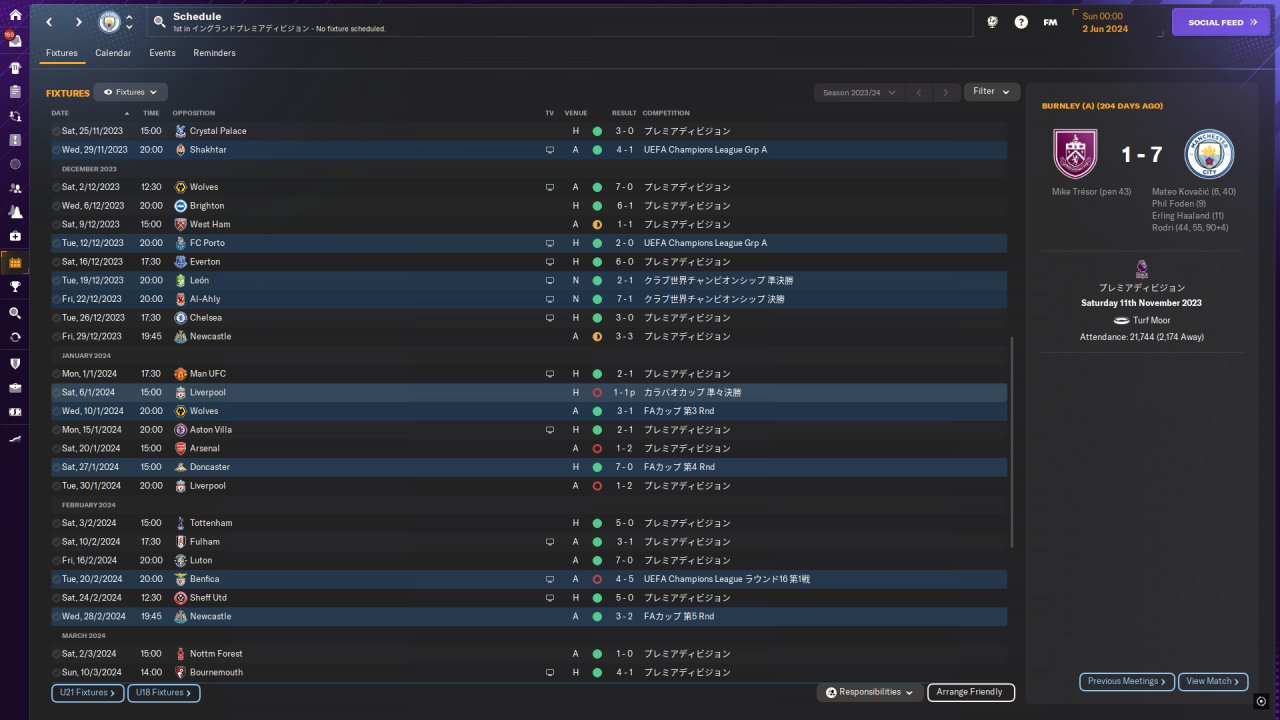Click the Manchester City badge in top bar
The image size is (1280, 720).
109,22
